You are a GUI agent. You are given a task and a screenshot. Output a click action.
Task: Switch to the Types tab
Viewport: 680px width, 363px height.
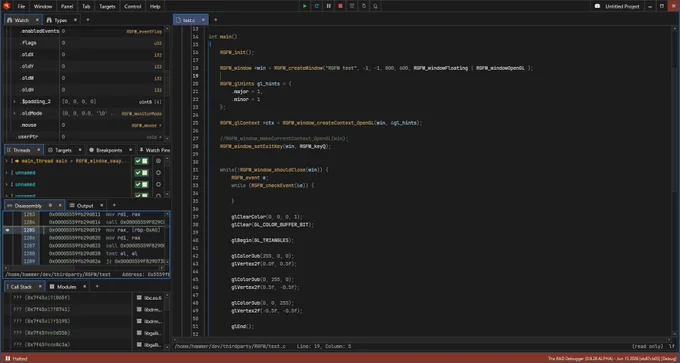61,20
